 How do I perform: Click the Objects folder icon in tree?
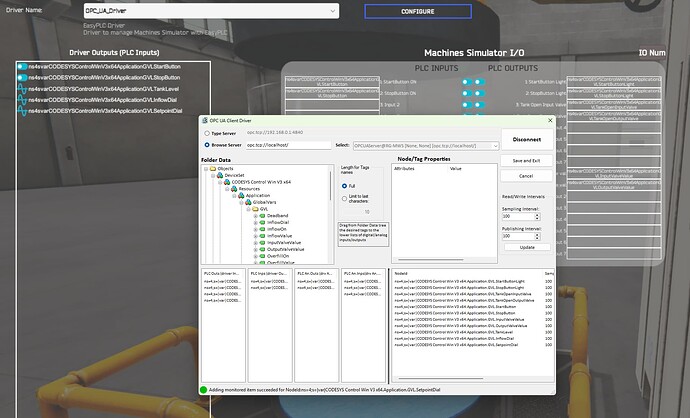pyautogui.click(x=213, y=169)
